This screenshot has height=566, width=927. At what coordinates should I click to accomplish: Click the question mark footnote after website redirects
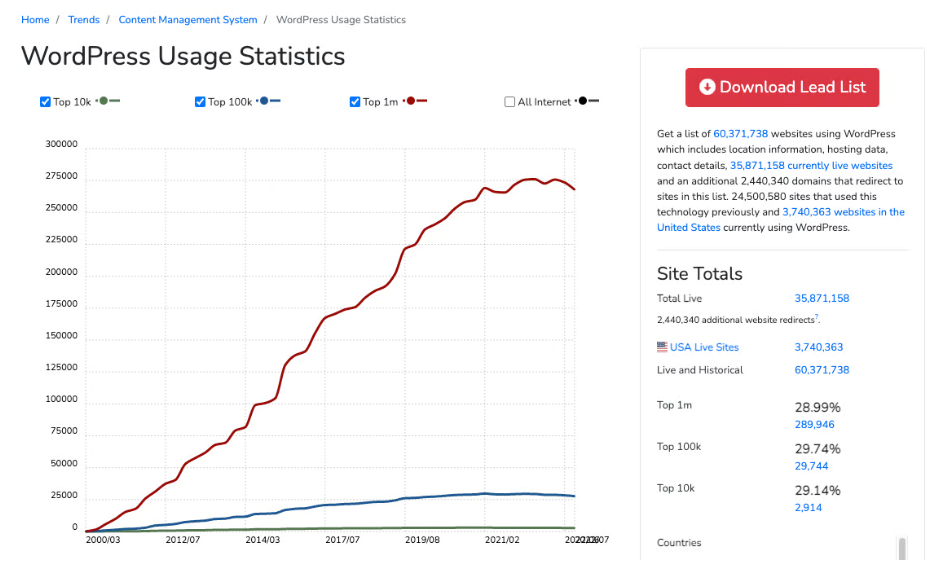(816, 317)
